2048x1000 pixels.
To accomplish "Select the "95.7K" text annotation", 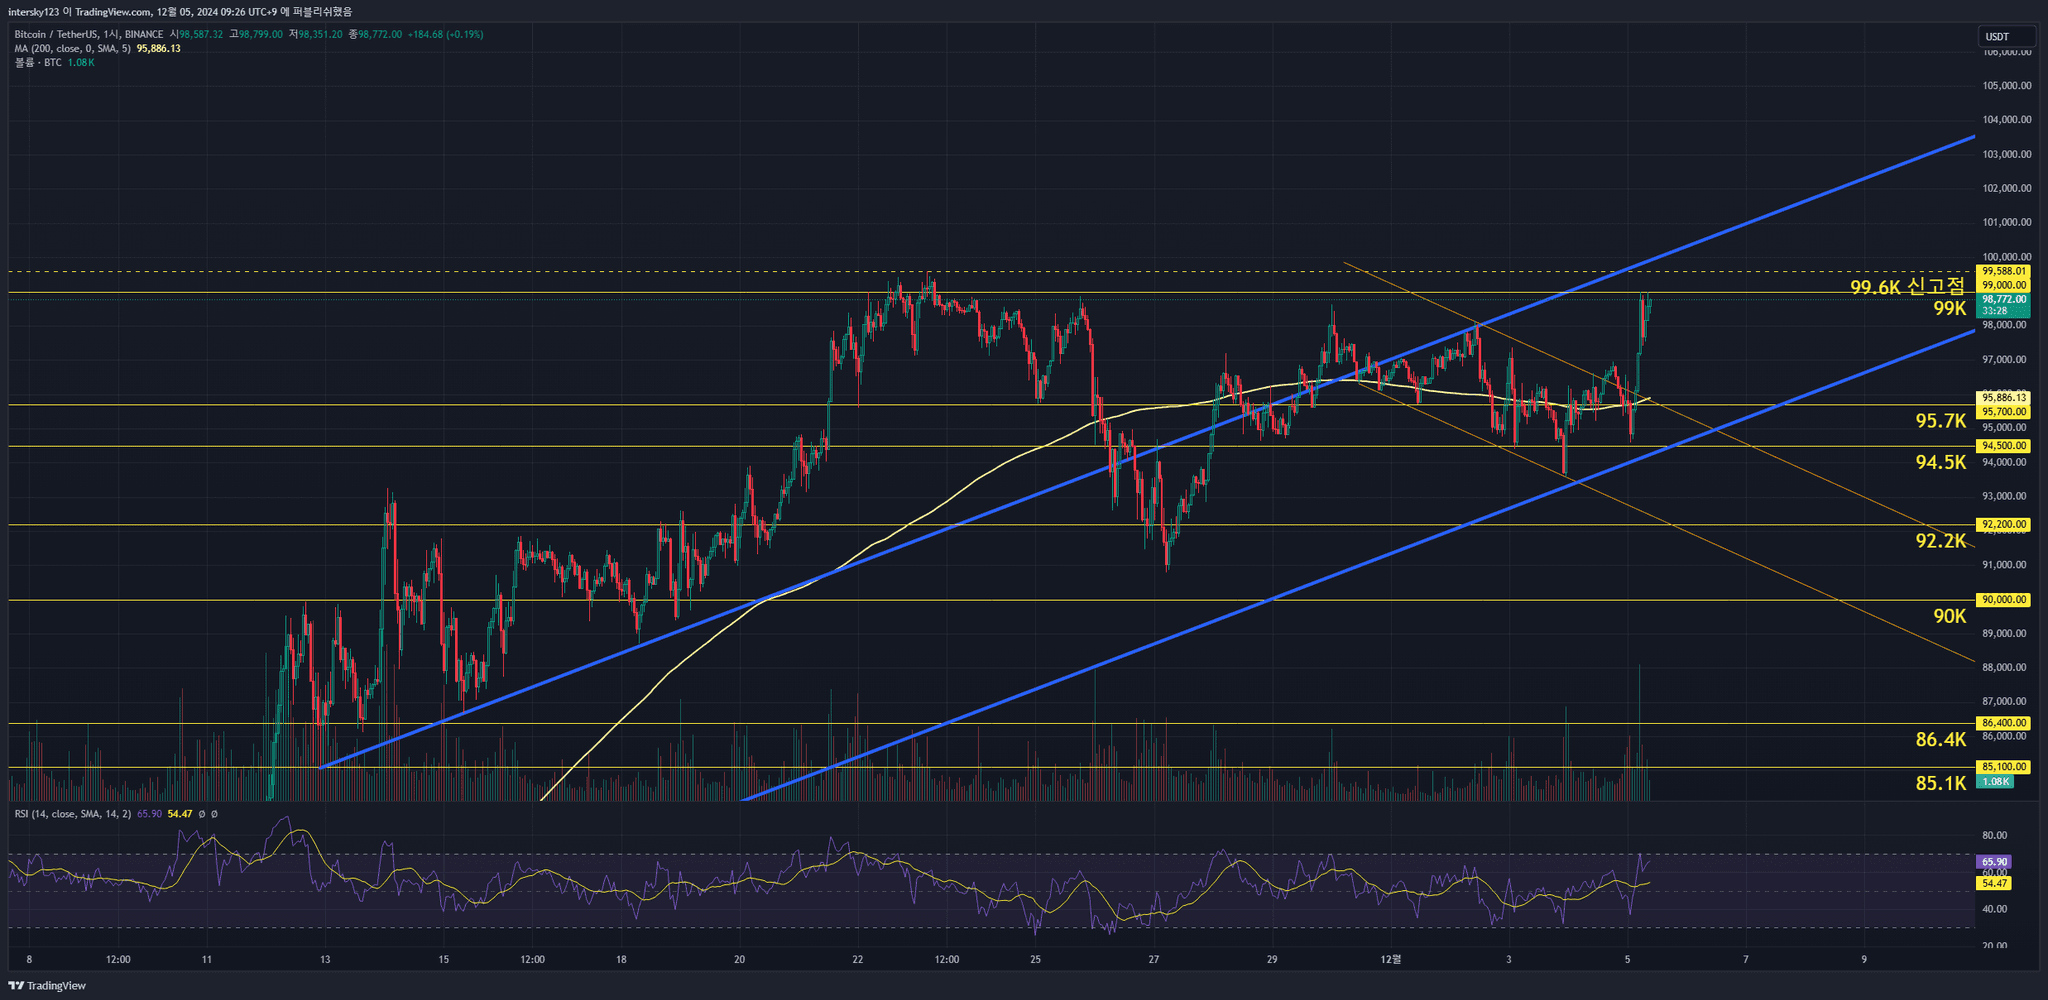I will click(x=1940, y=421).
